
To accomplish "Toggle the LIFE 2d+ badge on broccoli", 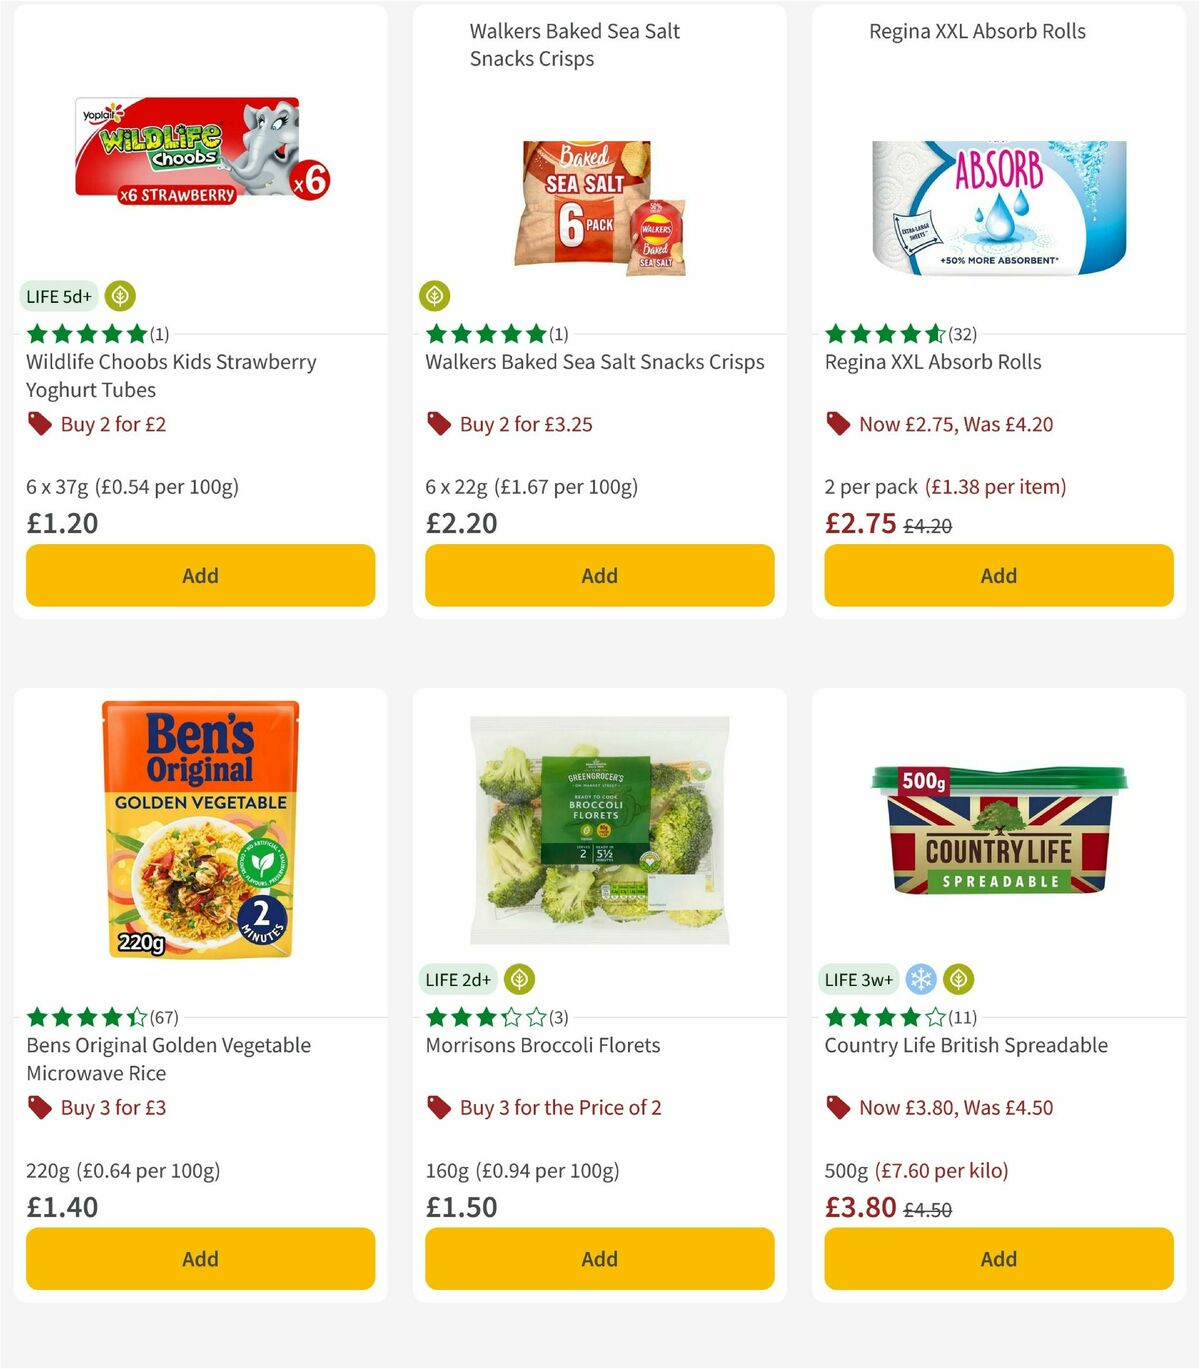I will (x=458, y=979).
